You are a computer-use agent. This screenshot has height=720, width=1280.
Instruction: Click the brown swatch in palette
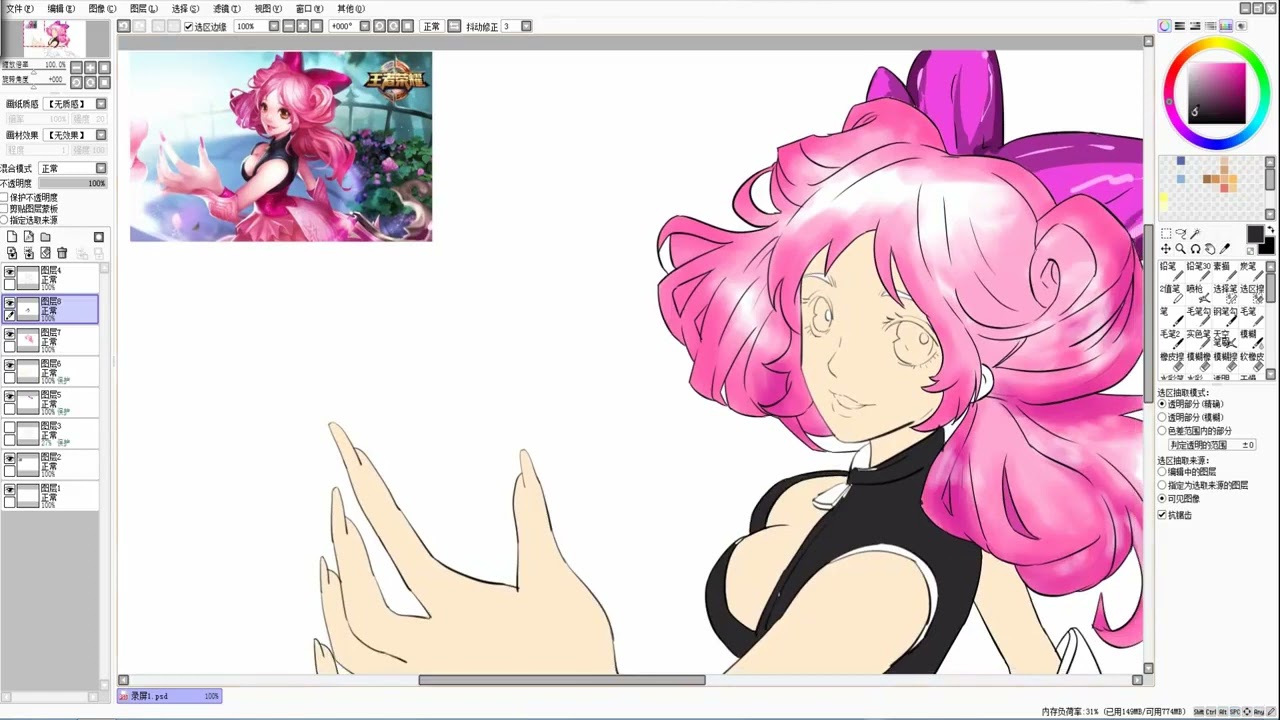point(1207,179)
